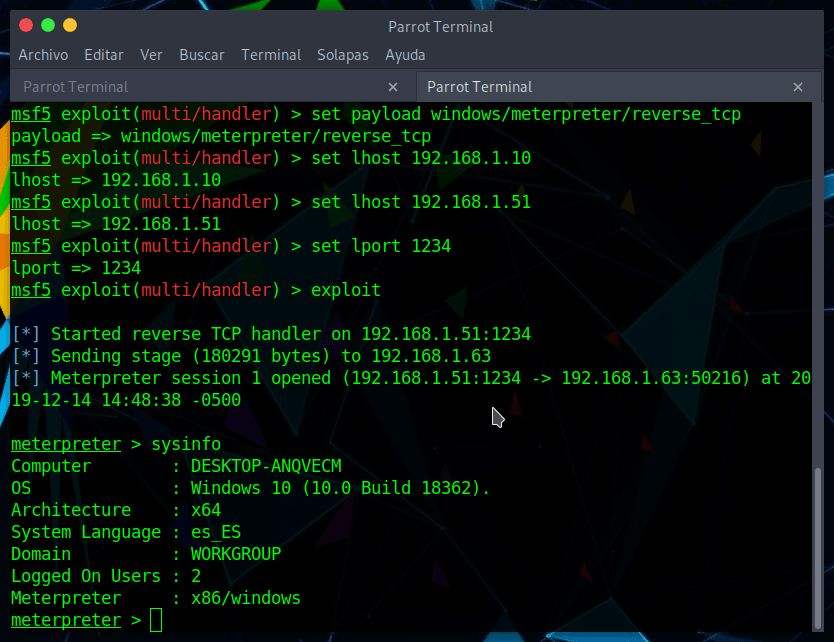
Task: Click the 'exploit' command text
Action: tap(346, 290)
